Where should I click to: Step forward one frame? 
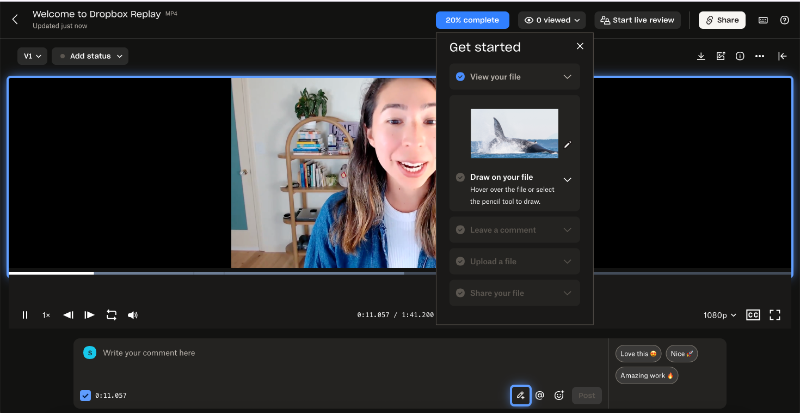(89, 315)
